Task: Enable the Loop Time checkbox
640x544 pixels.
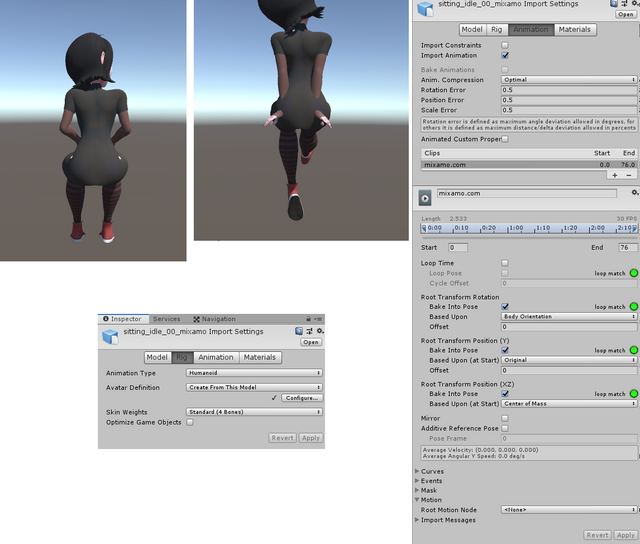Action: click(x=505, y=263)
